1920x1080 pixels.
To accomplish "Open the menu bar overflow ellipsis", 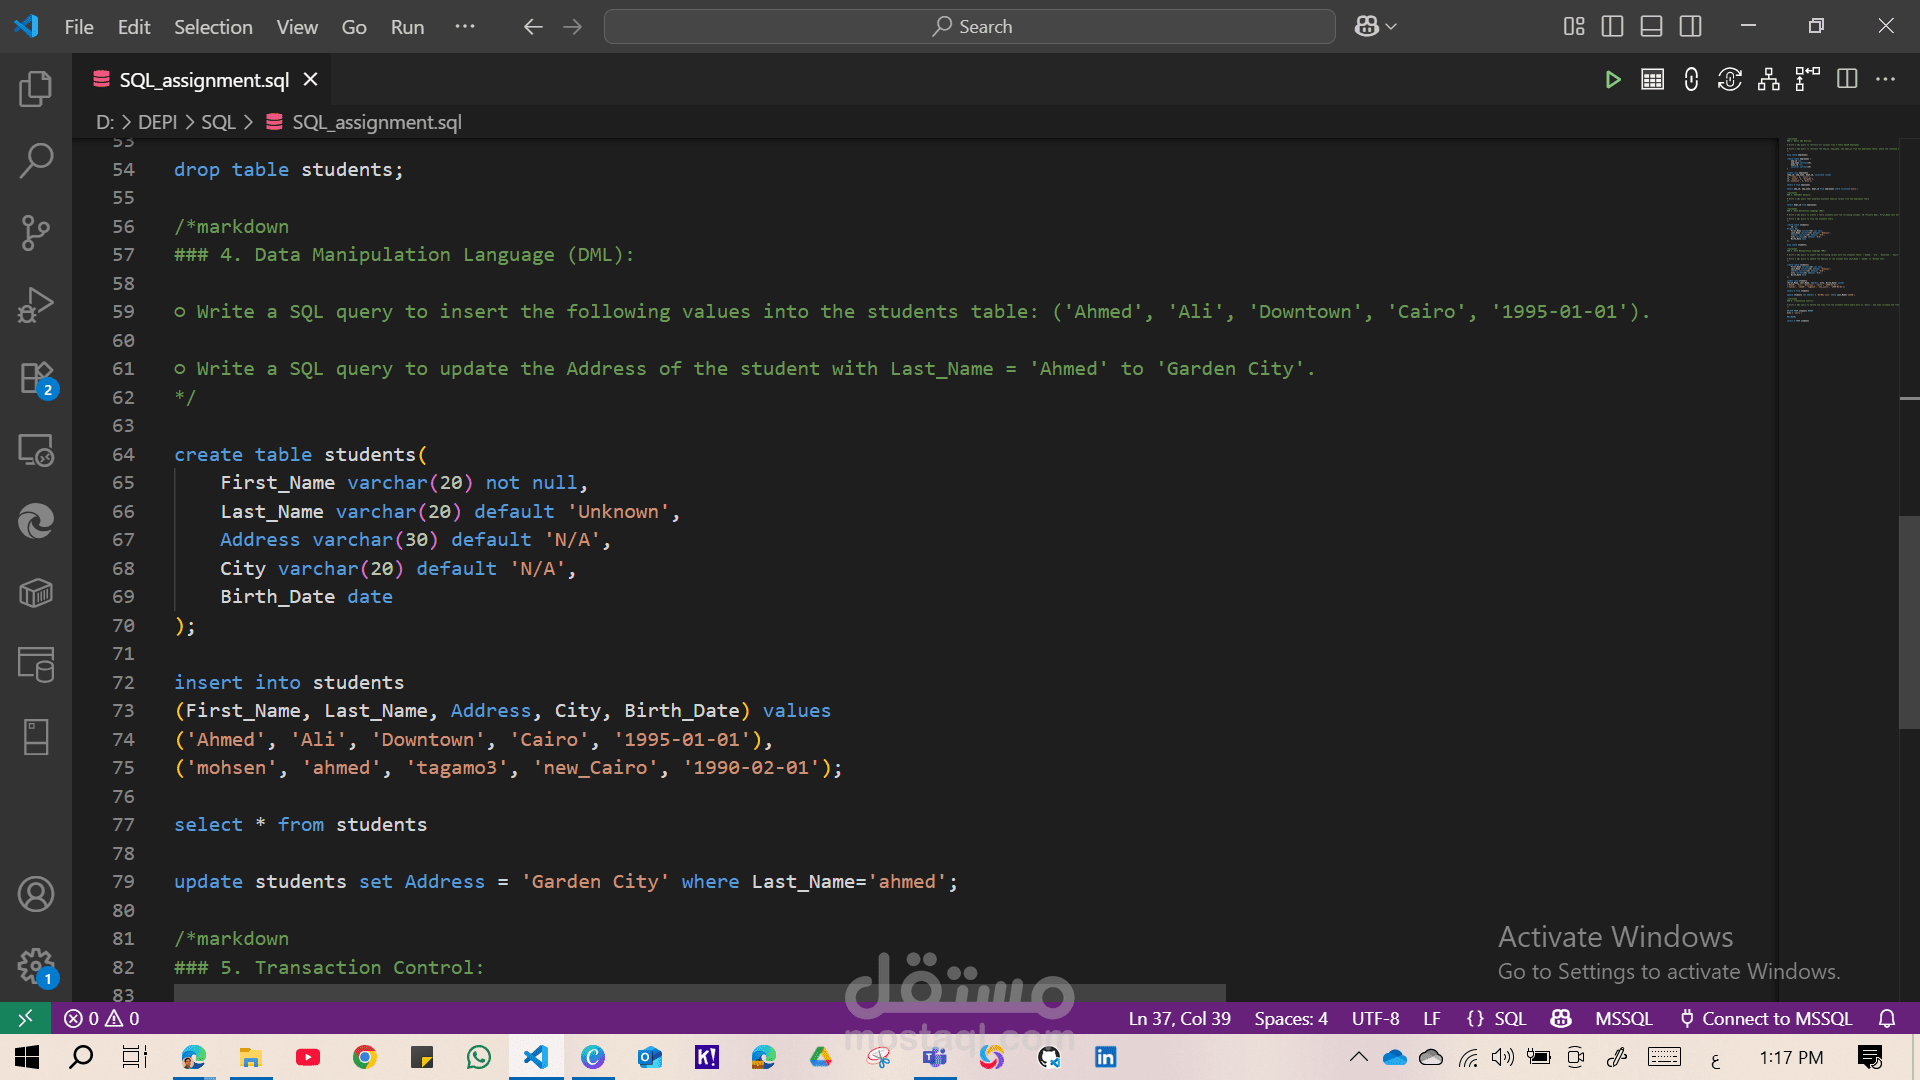I will [465, 27].
